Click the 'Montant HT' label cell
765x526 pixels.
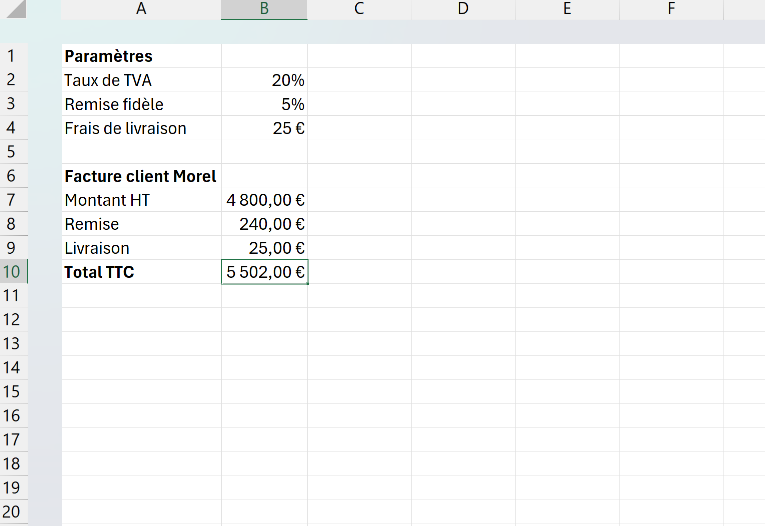click(141, 200)
